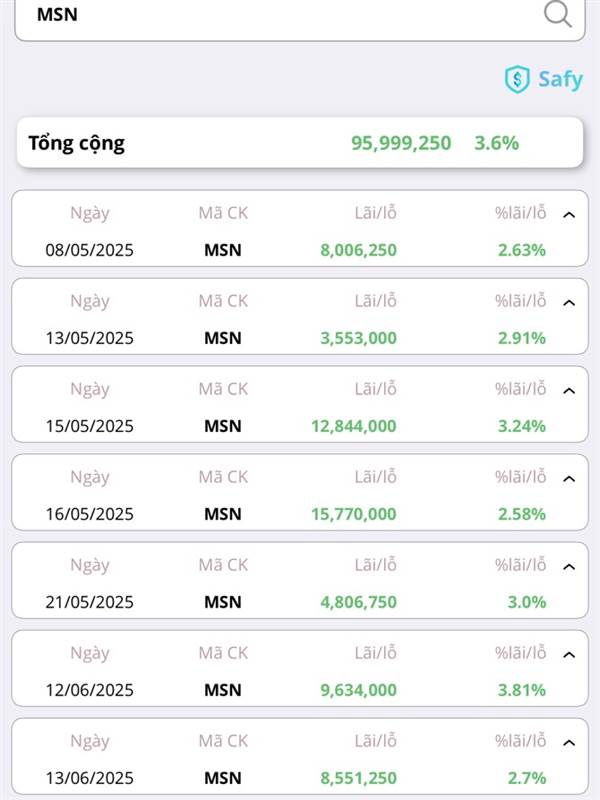Select the 21/05/2025 date text
Image resolution: width=600 pixels, height=800 pixels.
(x=89, y=602)
